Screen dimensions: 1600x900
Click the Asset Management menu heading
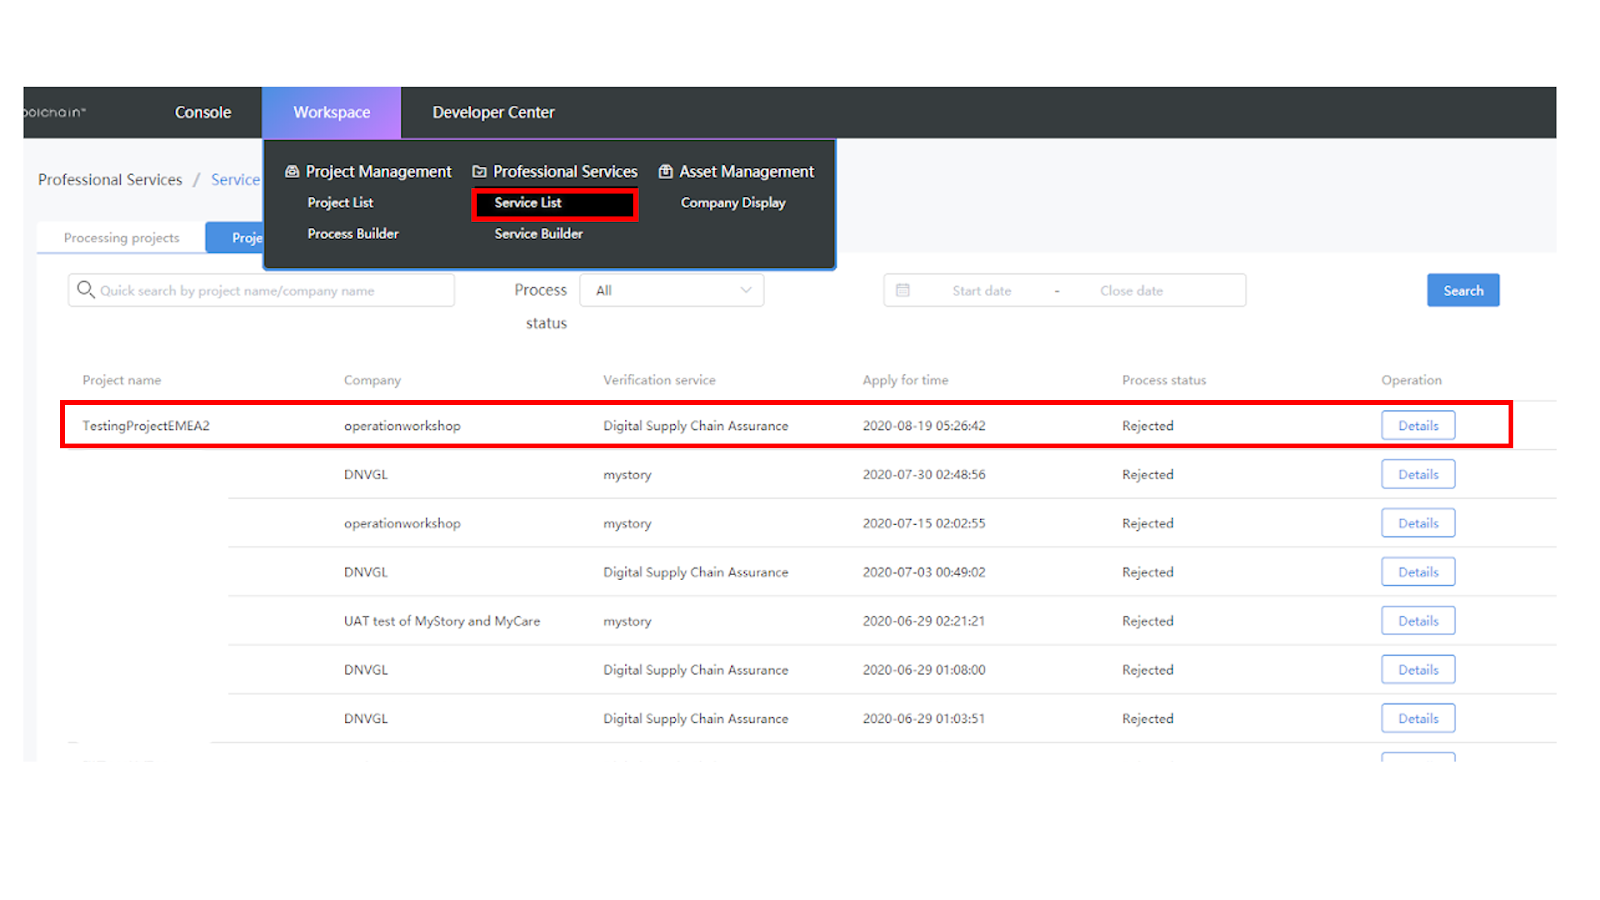tap(747, 172)
